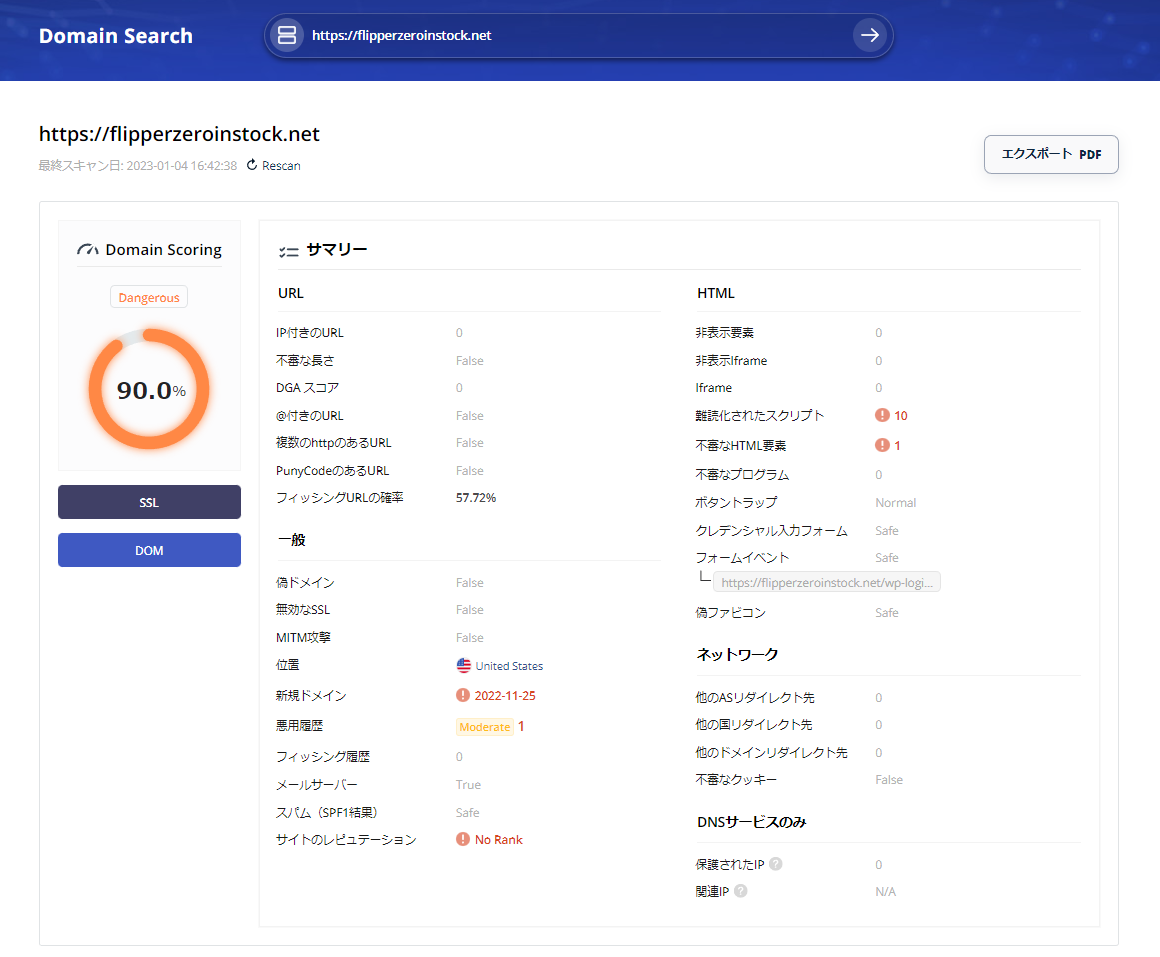Click the Rescan link
Screen dimensions: 1160x957
(281, 166)
